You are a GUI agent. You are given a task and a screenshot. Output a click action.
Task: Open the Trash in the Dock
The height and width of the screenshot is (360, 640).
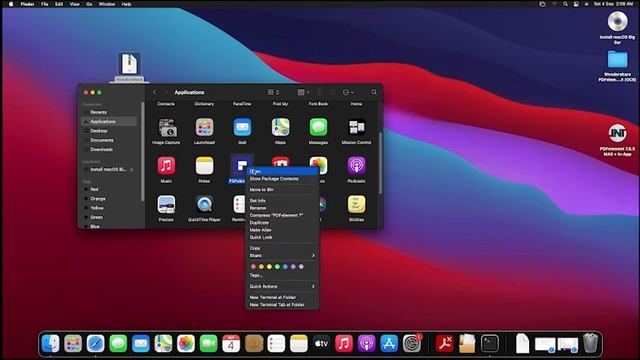pyautogui.click(x=590, y=343)
